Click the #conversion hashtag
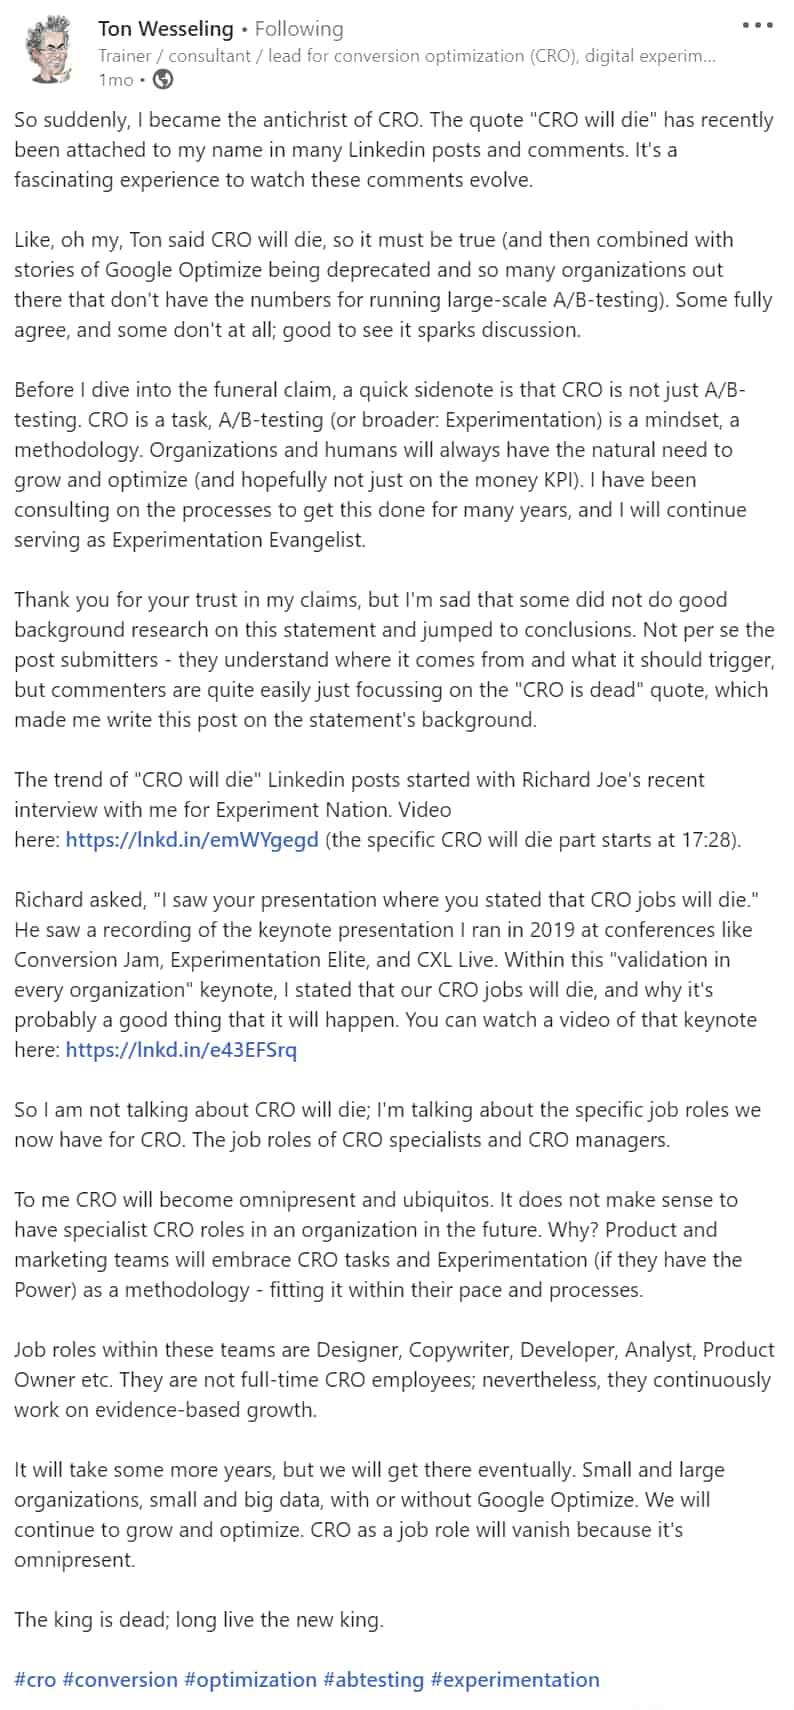 (x=120, y=1679)
